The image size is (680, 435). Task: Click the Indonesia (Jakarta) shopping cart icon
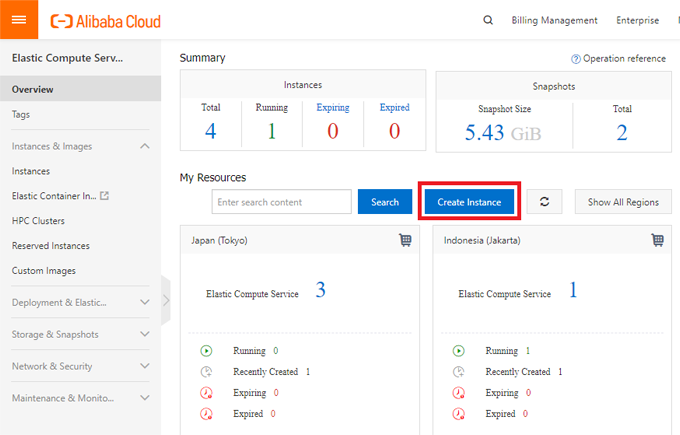pyautogui.click(x=657, y=240)
